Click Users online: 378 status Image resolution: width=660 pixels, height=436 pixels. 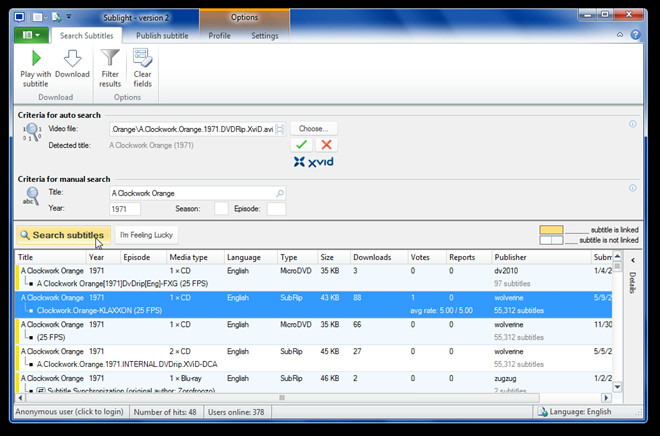click(x=236, y=412)
